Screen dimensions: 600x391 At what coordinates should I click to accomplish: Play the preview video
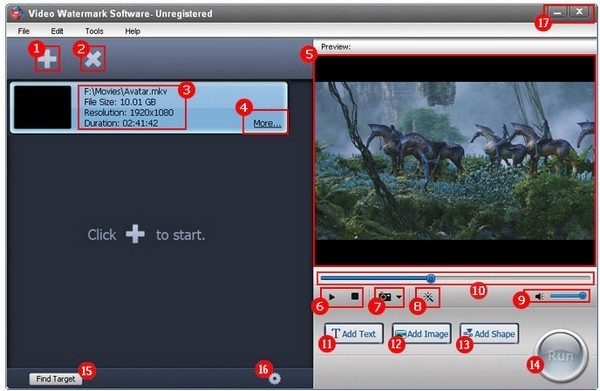pyautogui.click(x=332, y=297)
